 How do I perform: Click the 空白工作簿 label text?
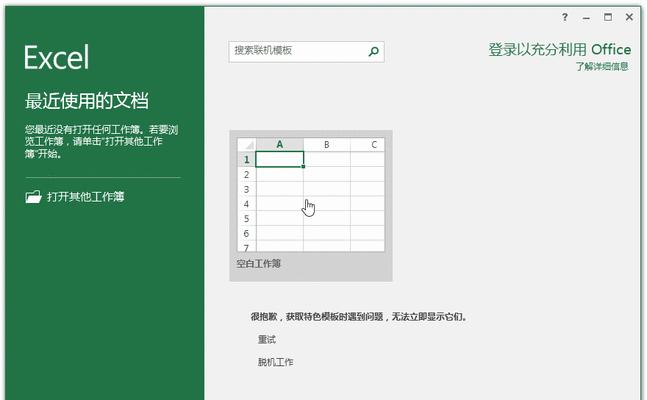258,264
